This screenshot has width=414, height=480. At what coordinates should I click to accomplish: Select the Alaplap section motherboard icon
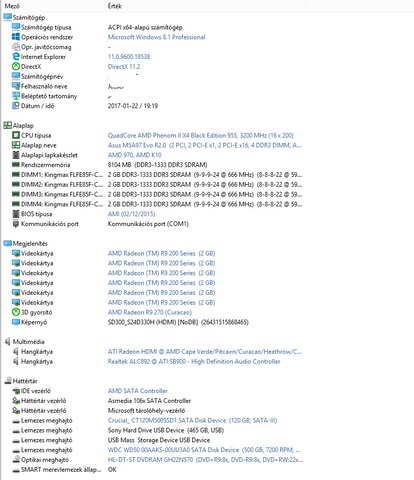[x=8, y=125]
